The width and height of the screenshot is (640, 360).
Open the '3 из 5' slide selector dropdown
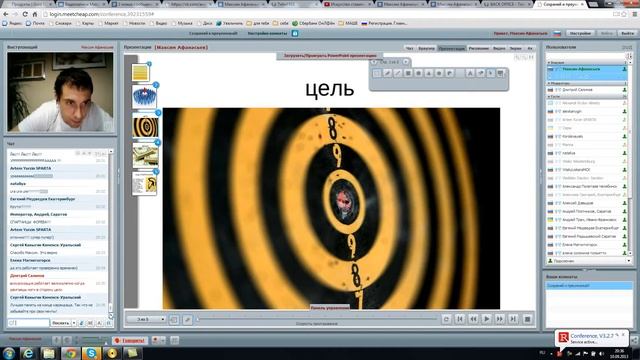[x=146, y=319]
